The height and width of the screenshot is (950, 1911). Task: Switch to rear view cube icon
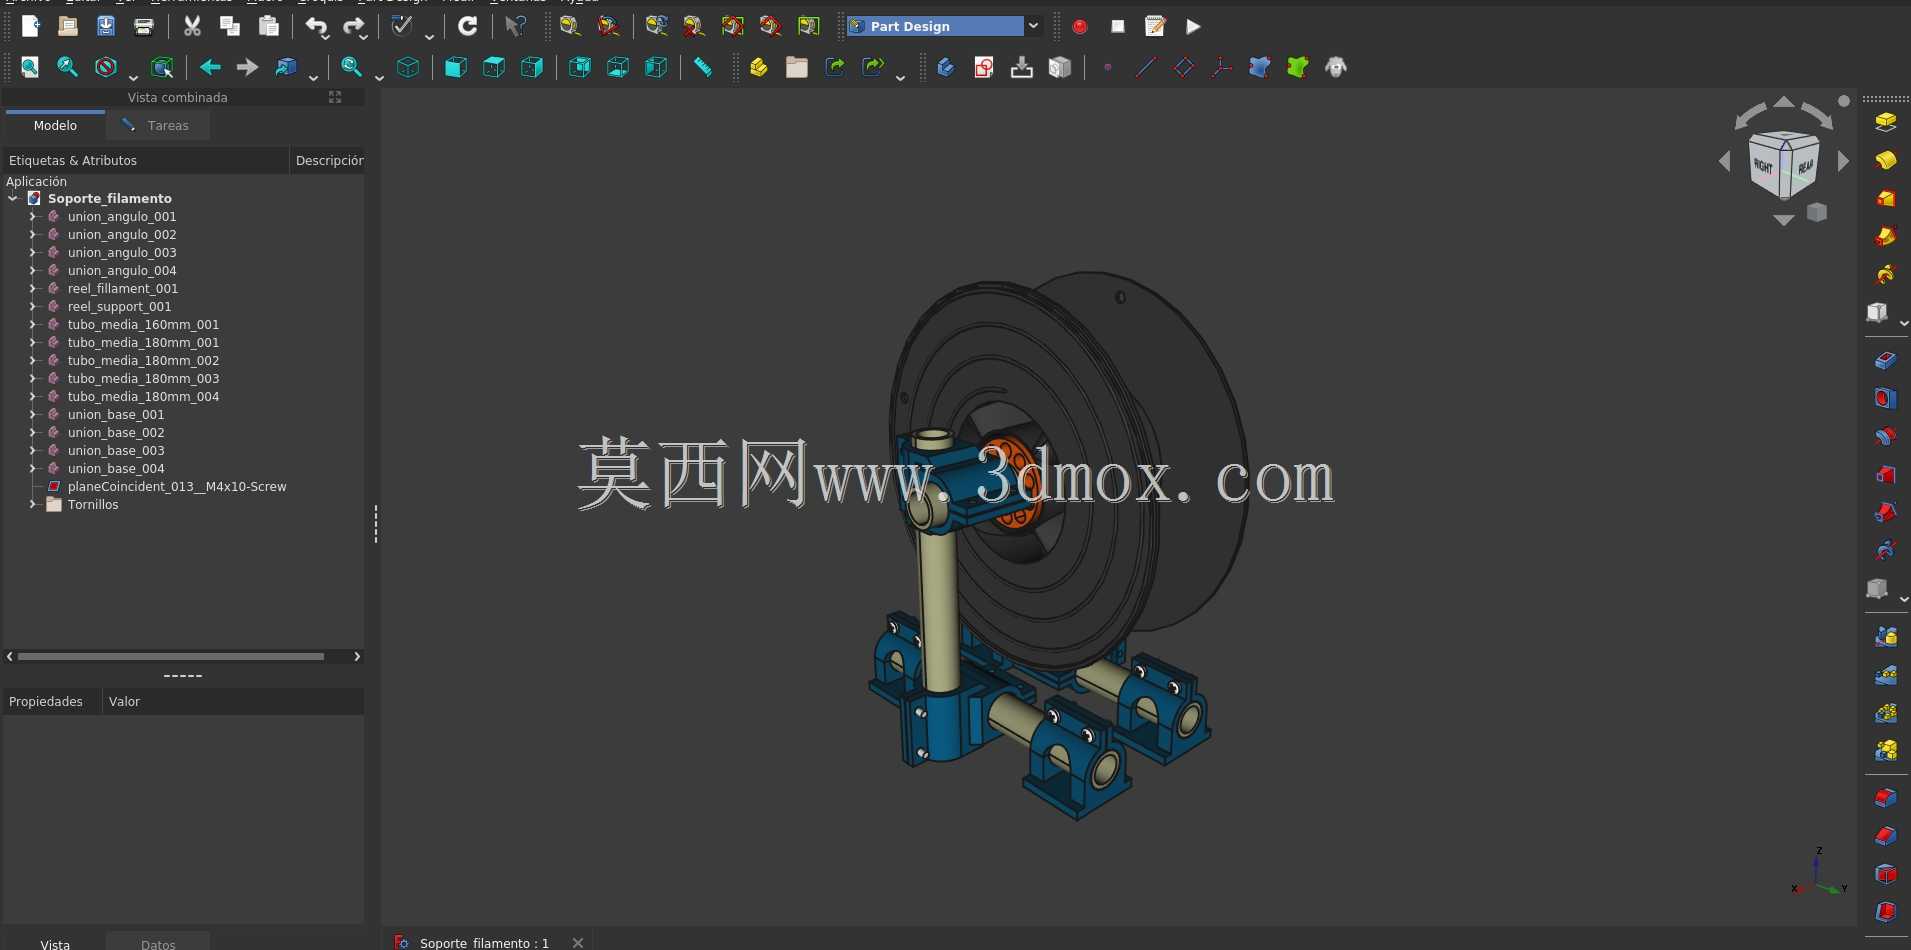(x=580, y=67)
